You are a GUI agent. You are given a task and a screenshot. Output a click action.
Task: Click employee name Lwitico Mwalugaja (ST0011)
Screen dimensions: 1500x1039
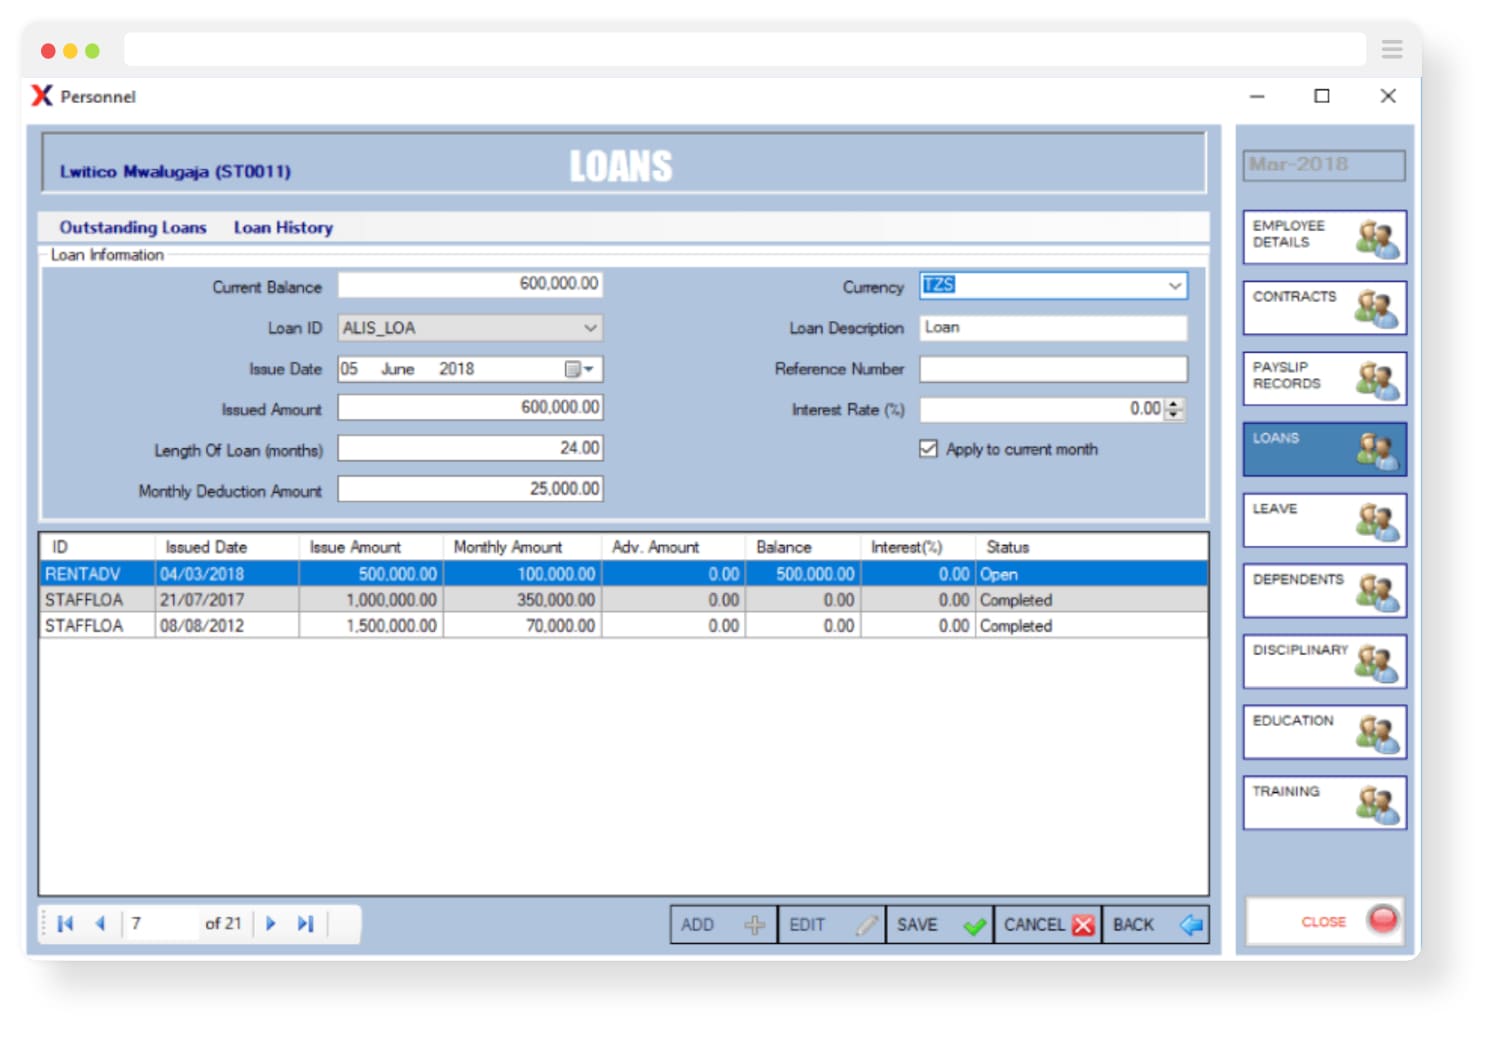click(x=175, y=172)
